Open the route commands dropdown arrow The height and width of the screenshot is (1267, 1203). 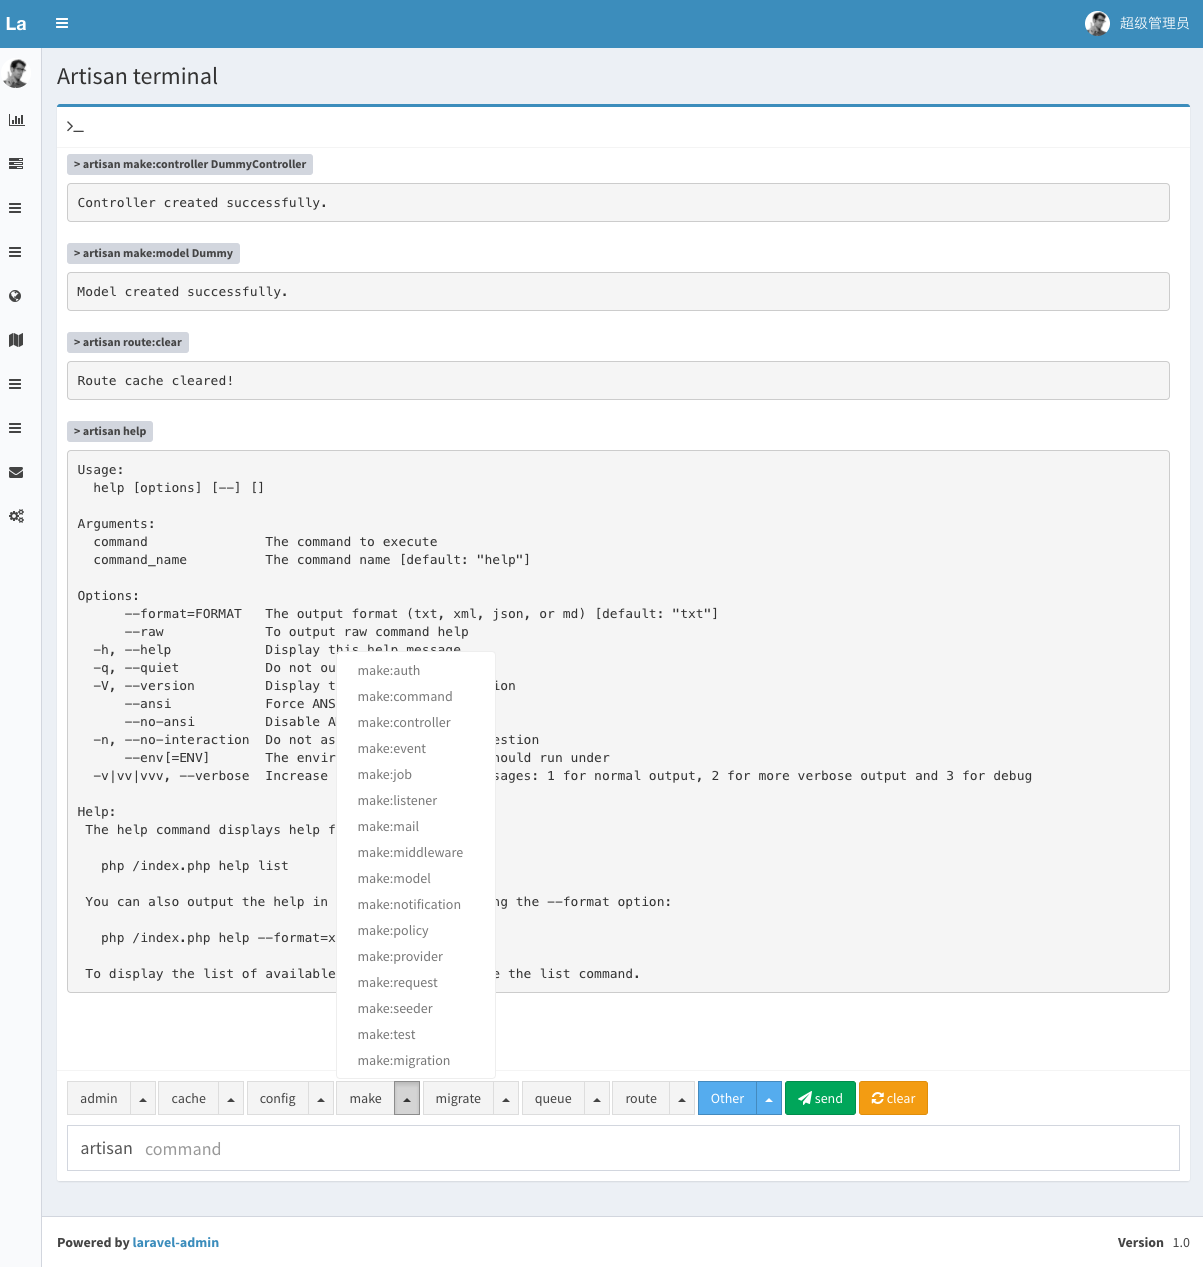click(x=682, y=1098)
